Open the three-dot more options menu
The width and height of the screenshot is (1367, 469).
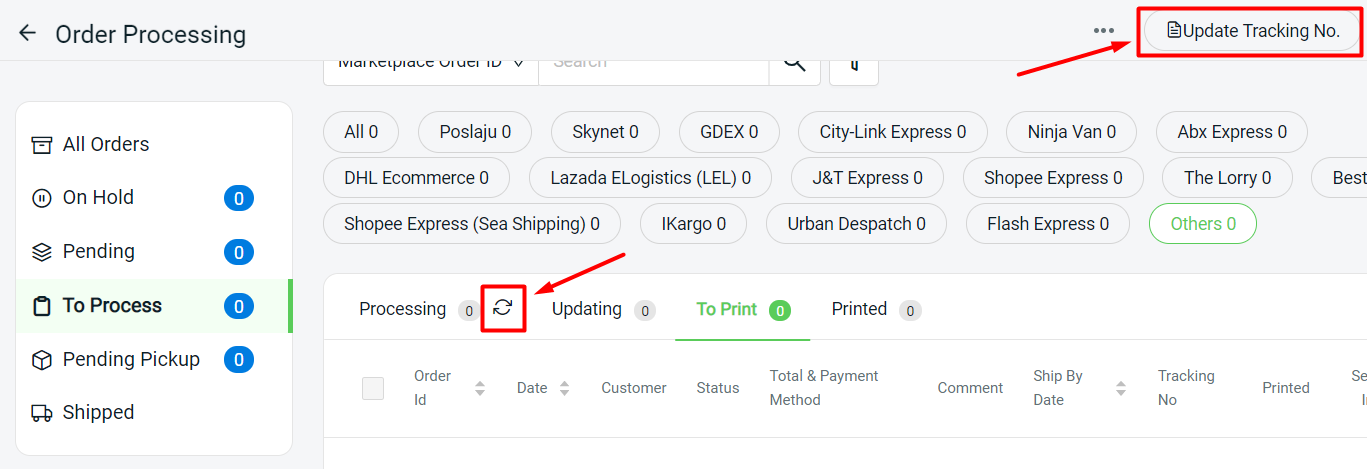click(1104, 31)
